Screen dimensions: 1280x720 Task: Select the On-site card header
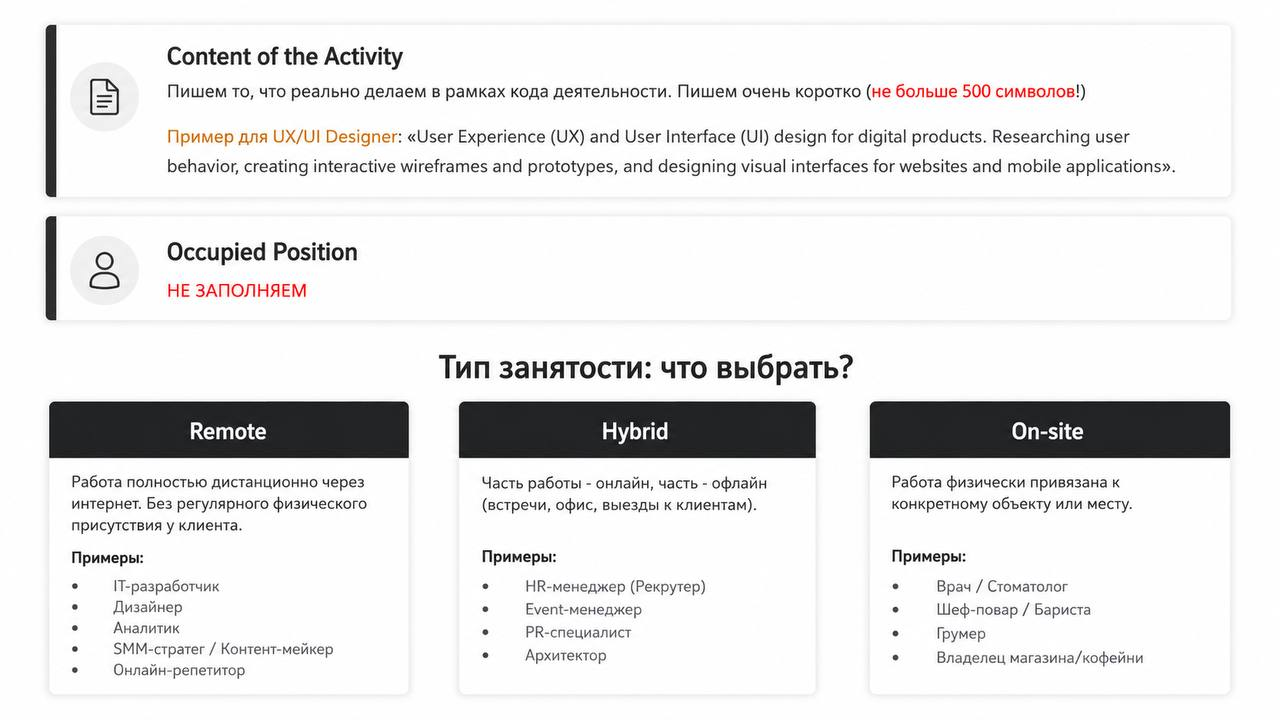pyautogui.click(x=1049, y=430)
